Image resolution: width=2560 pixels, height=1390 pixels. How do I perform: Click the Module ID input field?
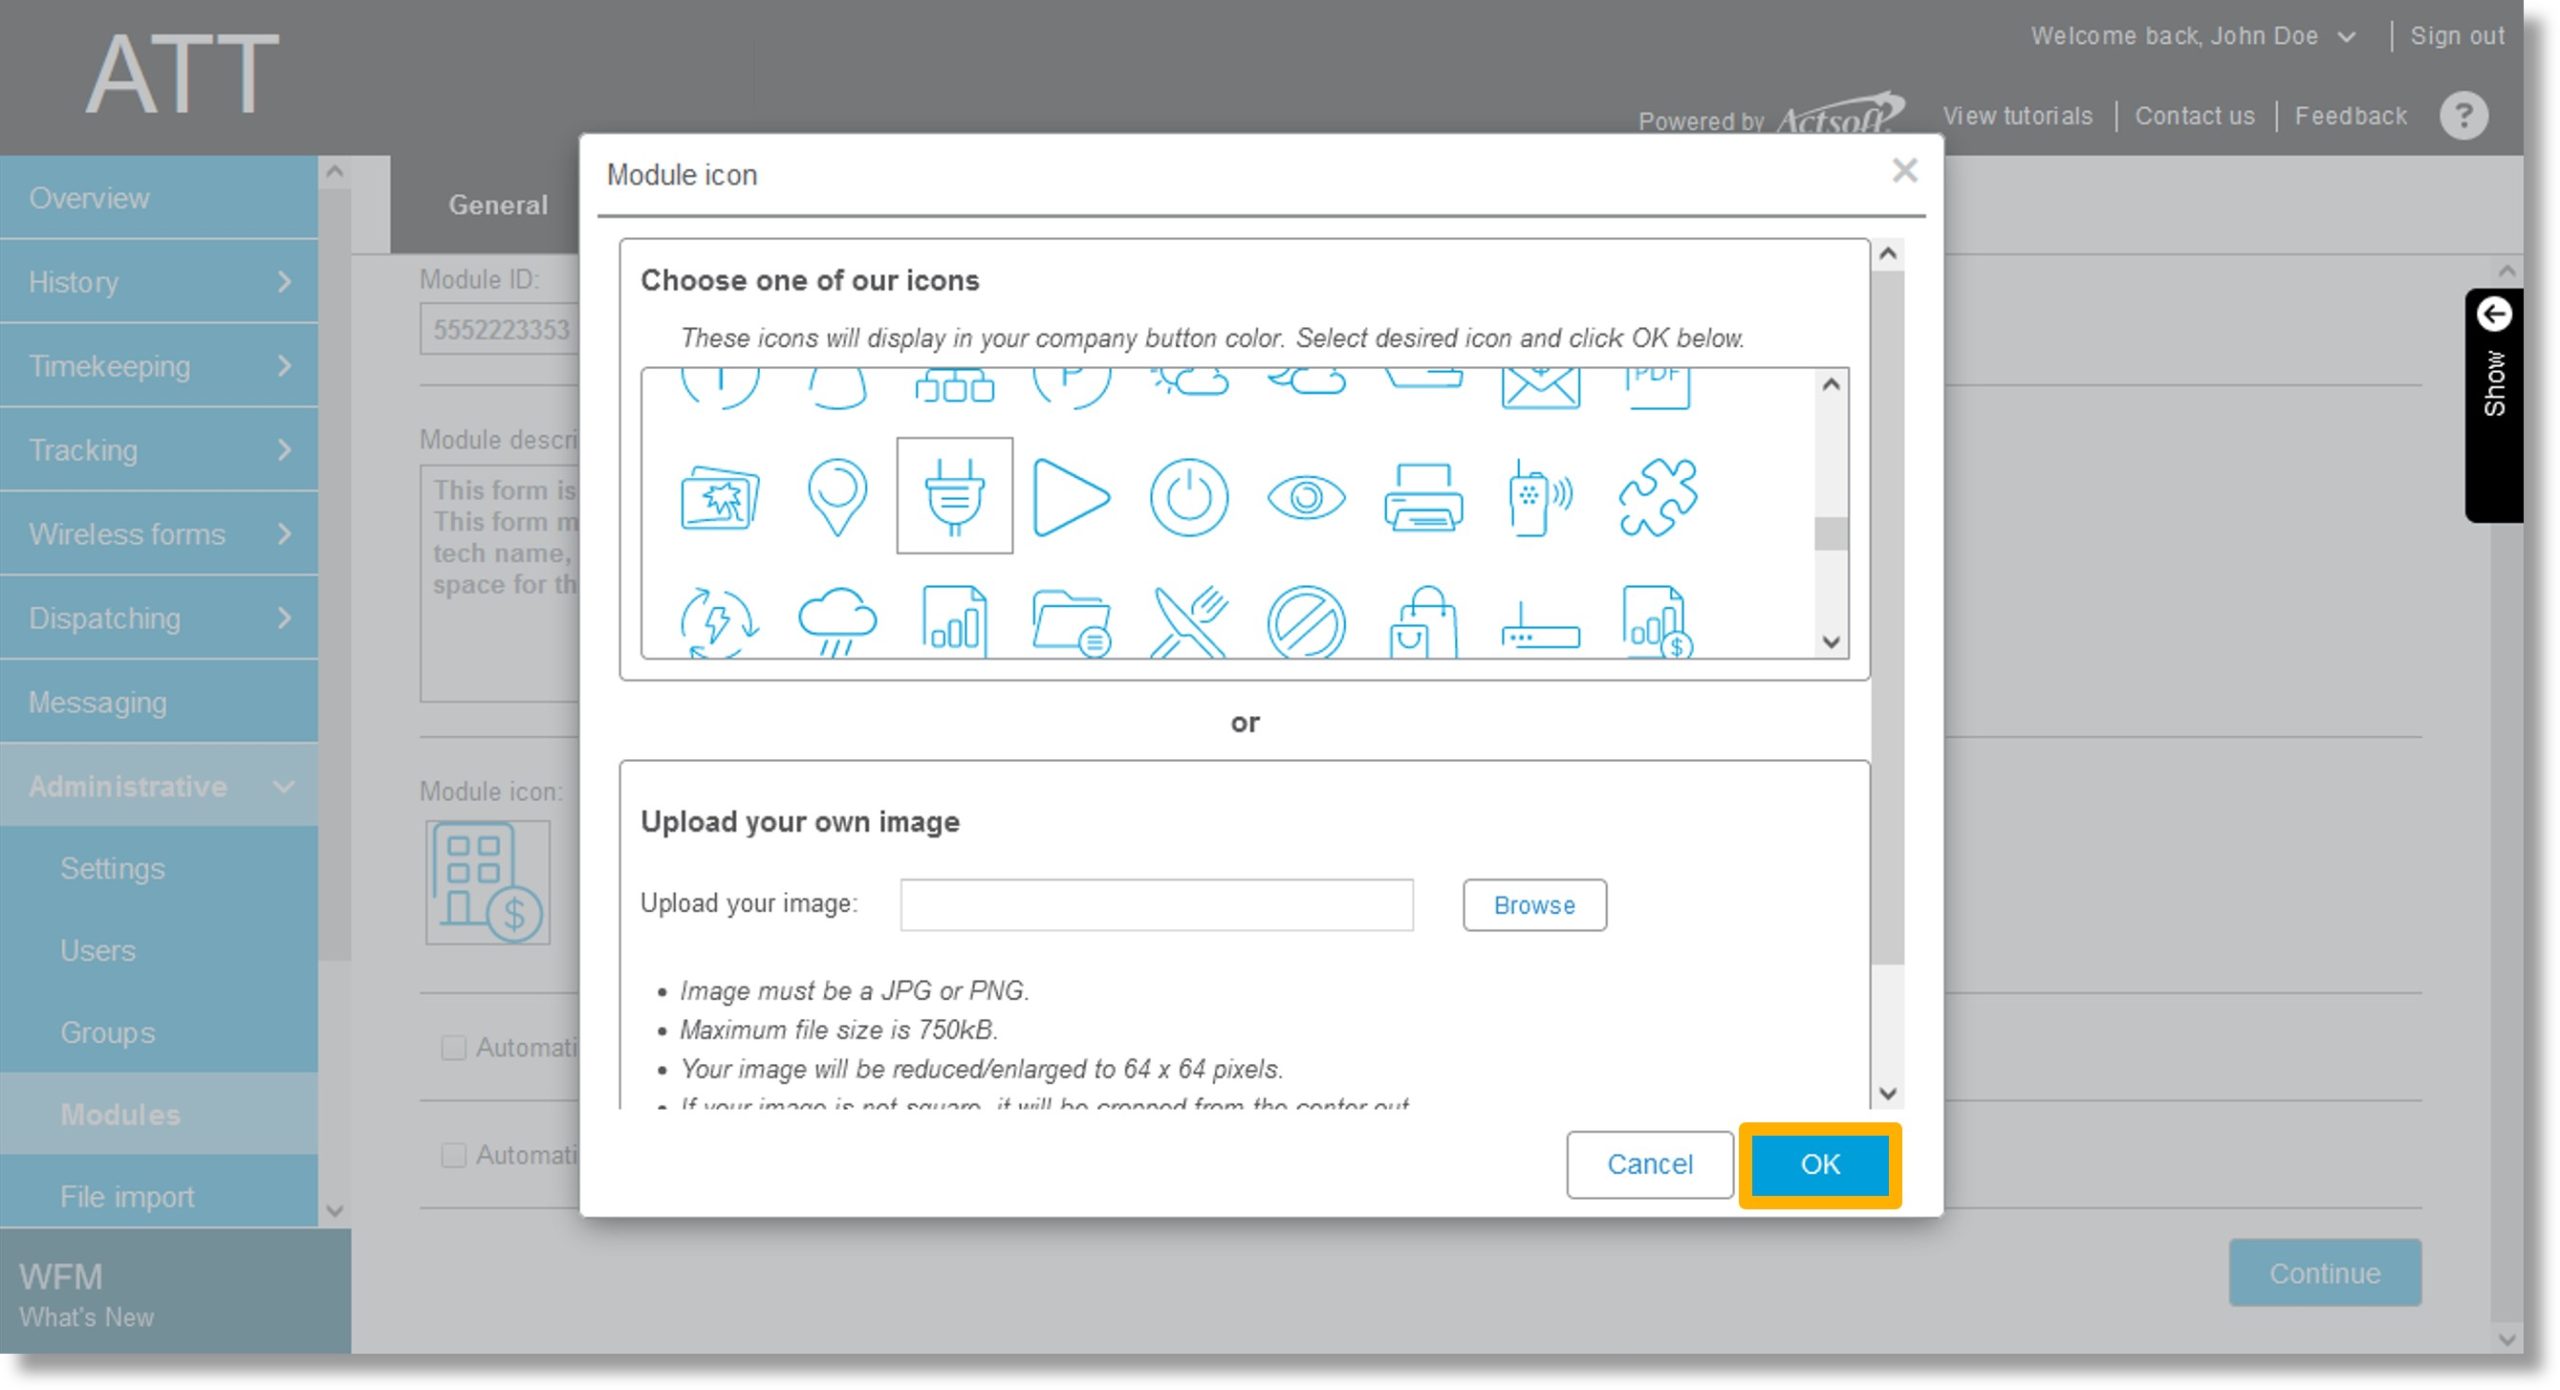pyautogui.click(x=500, y=329)
